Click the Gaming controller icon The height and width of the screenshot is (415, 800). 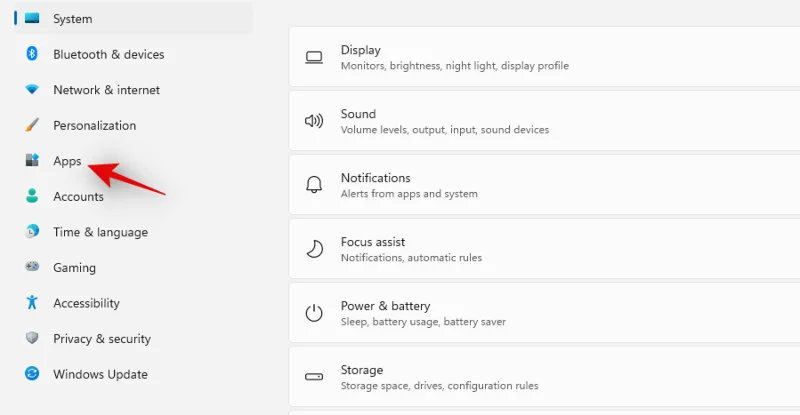[x=32, y=268]
